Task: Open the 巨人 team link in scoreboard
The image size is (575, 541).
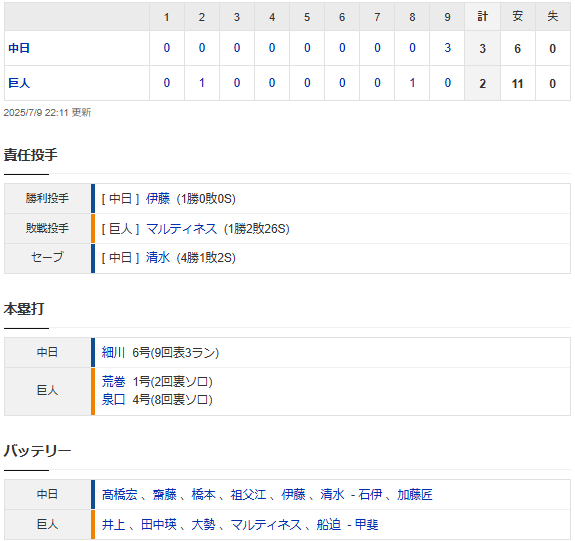Action: (x=19, y=83)
